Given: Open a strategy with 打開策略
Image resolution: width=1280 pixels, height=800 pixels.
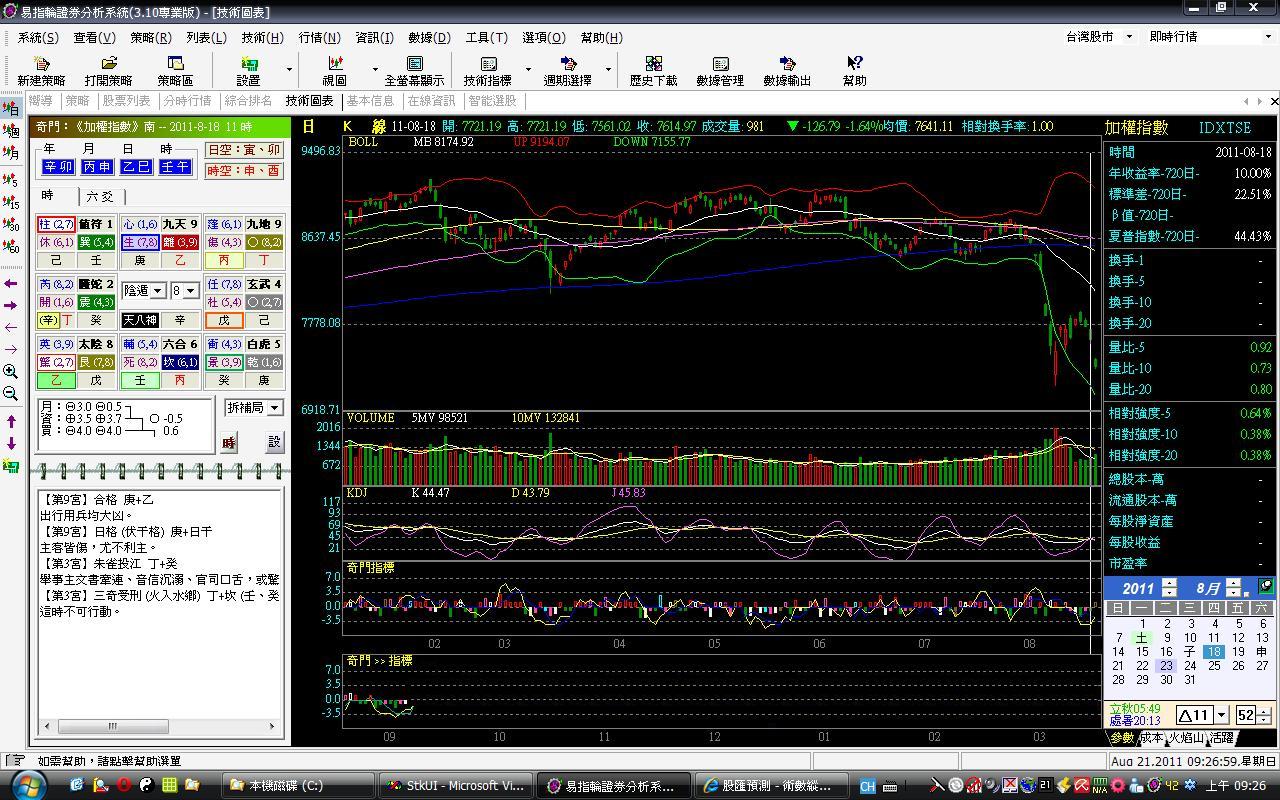Looking at the screenshot, I should [x=108, y=70].
